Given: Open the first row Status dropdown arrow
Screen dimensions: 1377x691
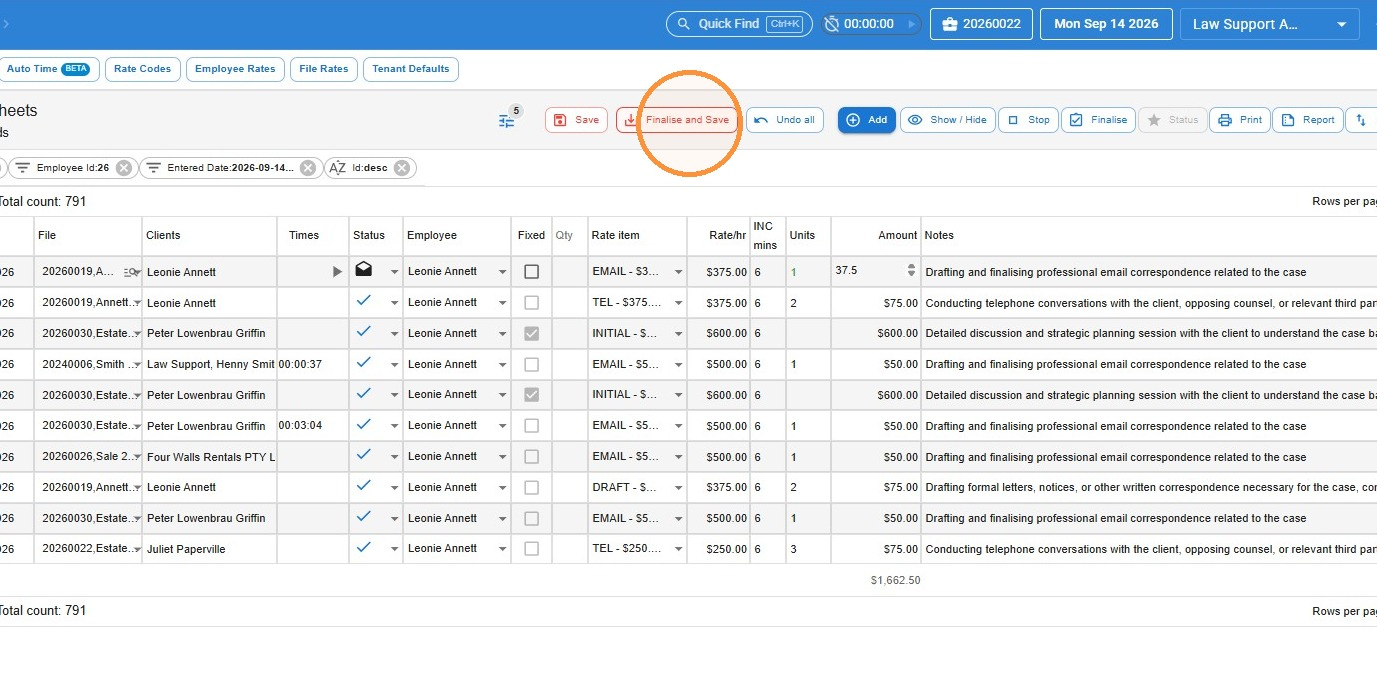Looking at the screenshot, I should [394, 272].
